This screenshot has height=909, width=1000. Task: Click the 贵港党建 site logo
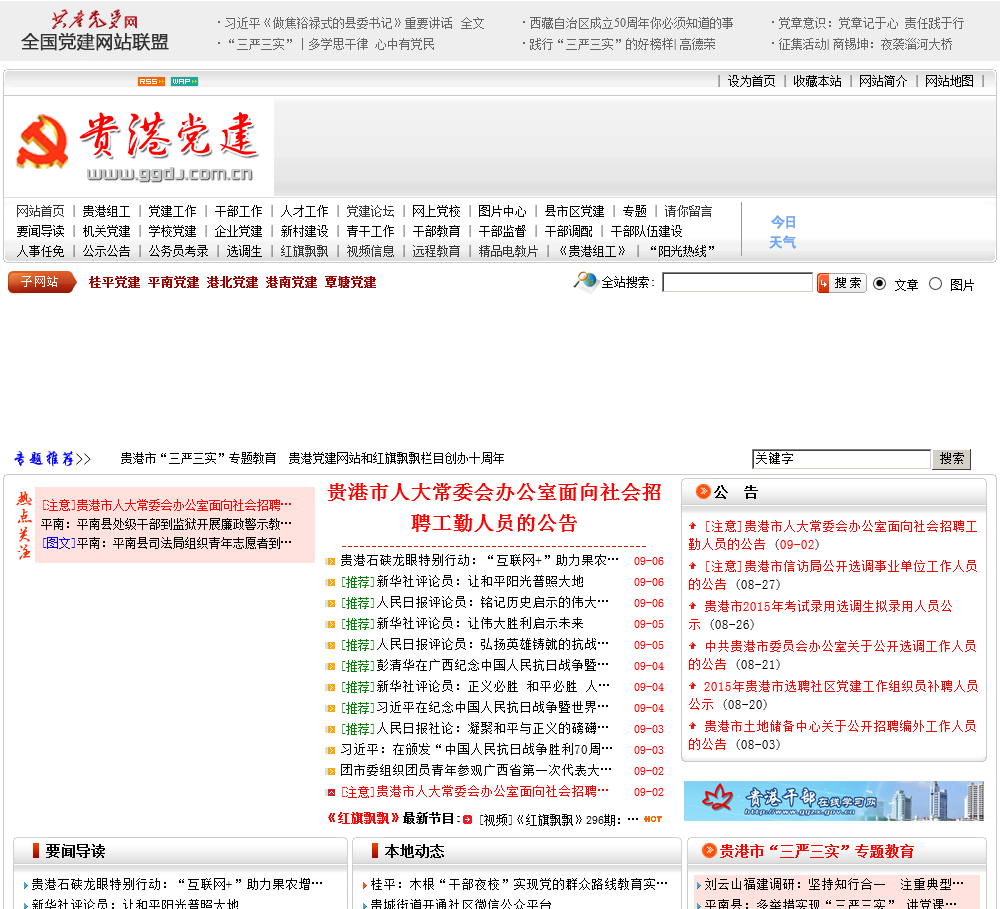click(137, 147)
